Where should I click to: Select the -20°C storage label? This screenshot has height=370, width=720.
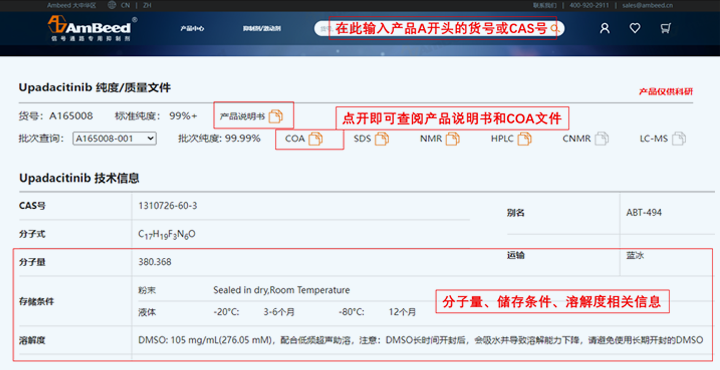(226, 312)
